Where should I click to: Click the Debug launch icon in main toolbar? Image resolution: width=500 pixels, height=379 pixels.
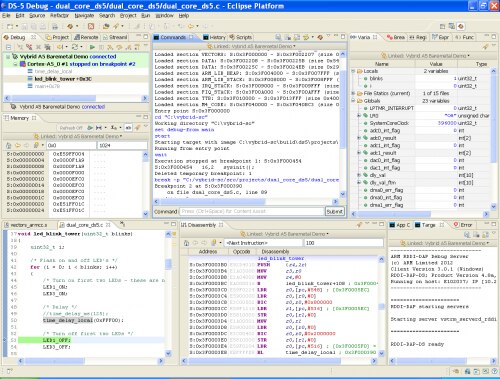(x=70, y=26)
